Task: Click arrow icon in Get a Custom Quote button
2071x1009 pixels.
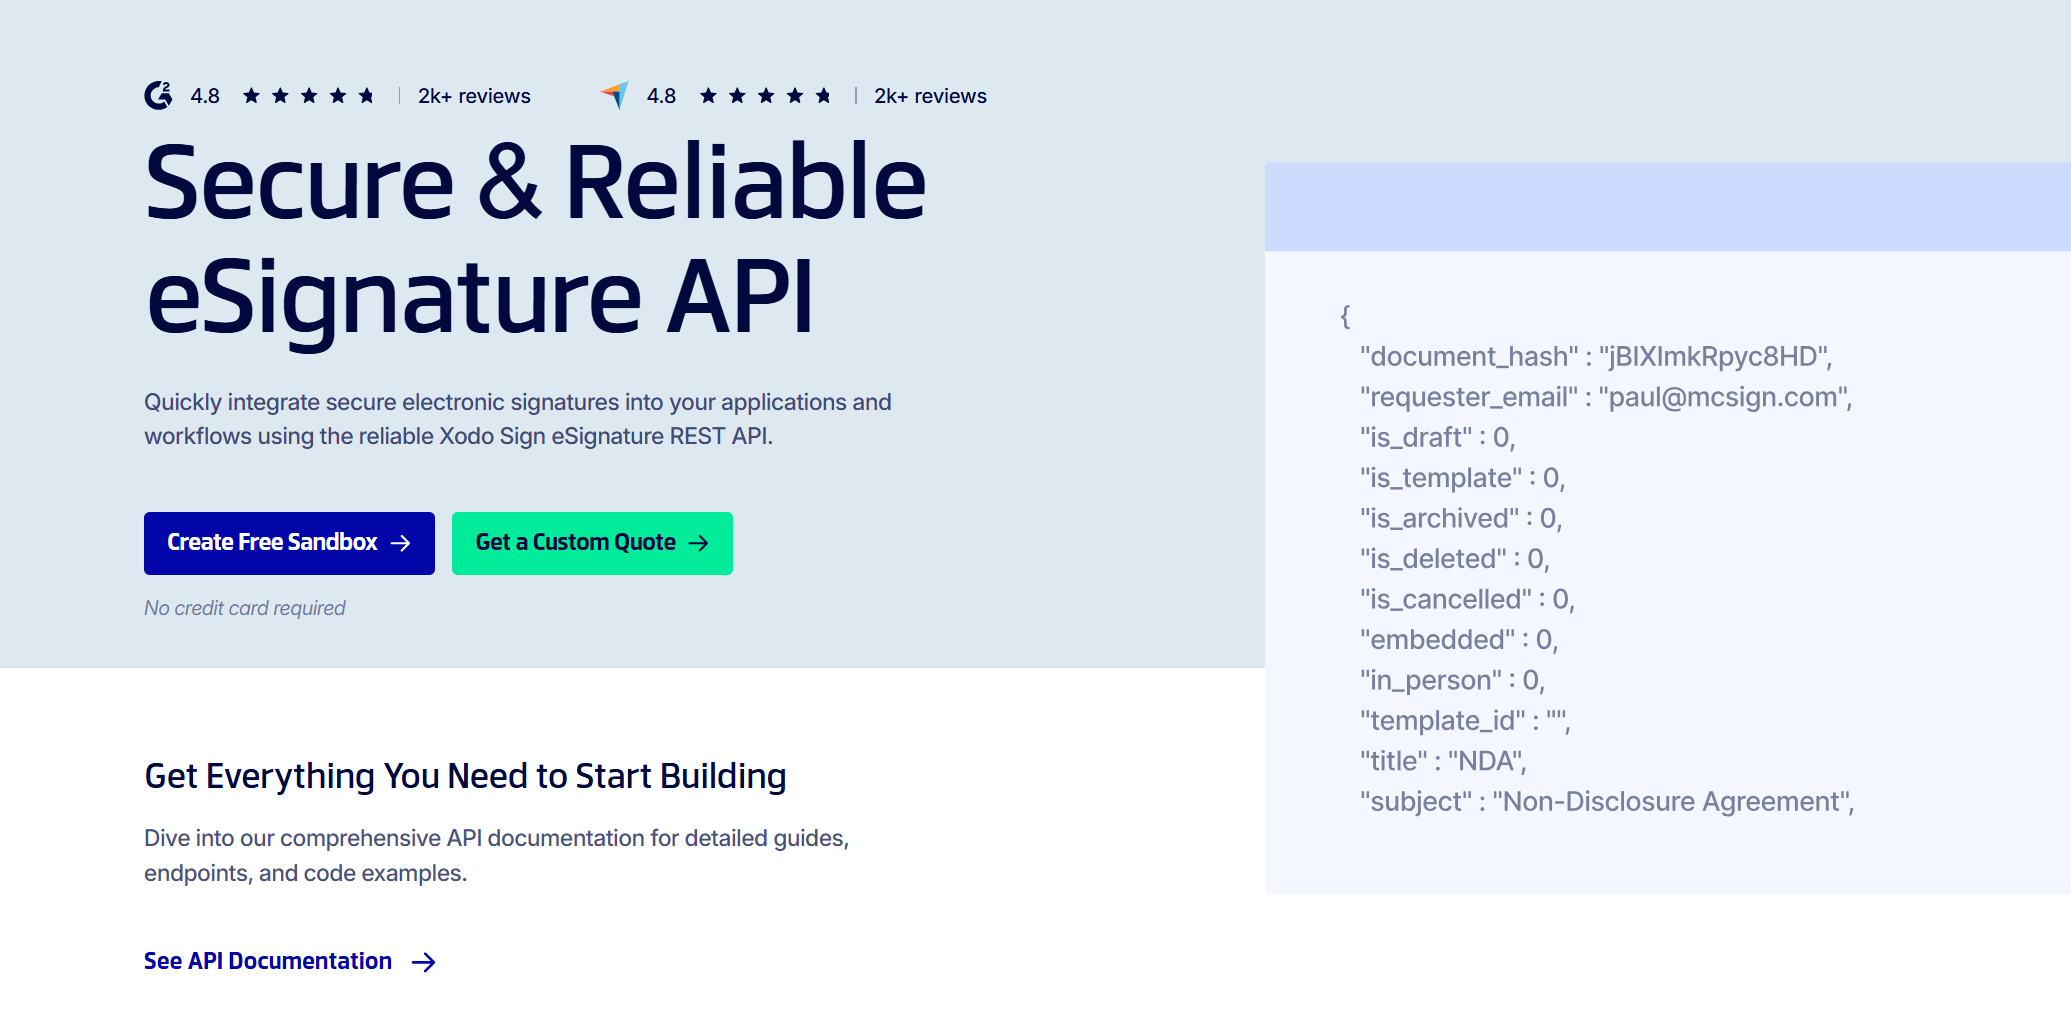Action: (699, 543)
